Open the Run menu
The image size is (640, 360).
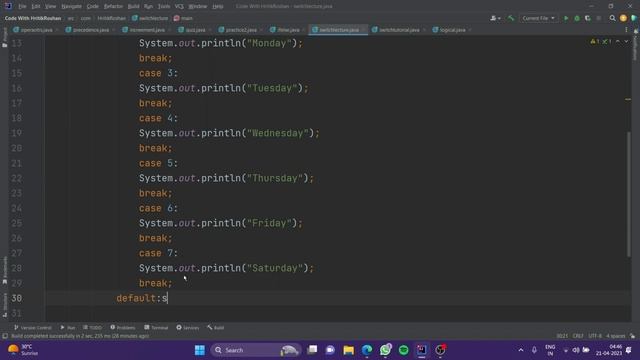[x=149, y=7]
